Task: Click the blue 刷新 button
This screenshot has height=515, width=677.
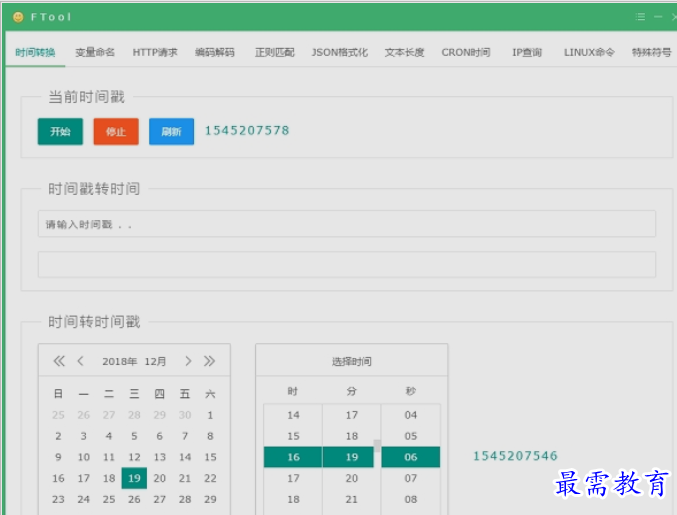Action: (171, 132)
